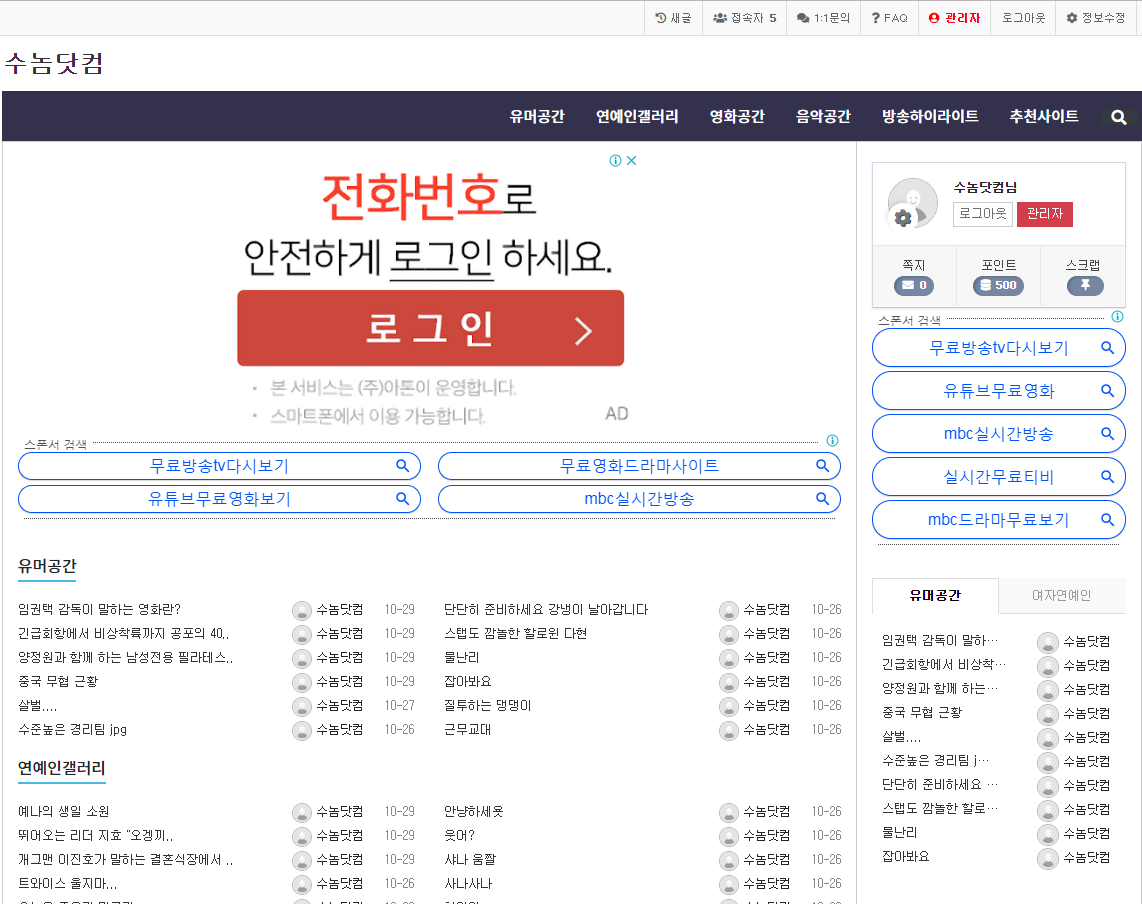Click the red 관리자 button in profile box
Viewport: 1142px width, 904px height.
pos(1044,214)
